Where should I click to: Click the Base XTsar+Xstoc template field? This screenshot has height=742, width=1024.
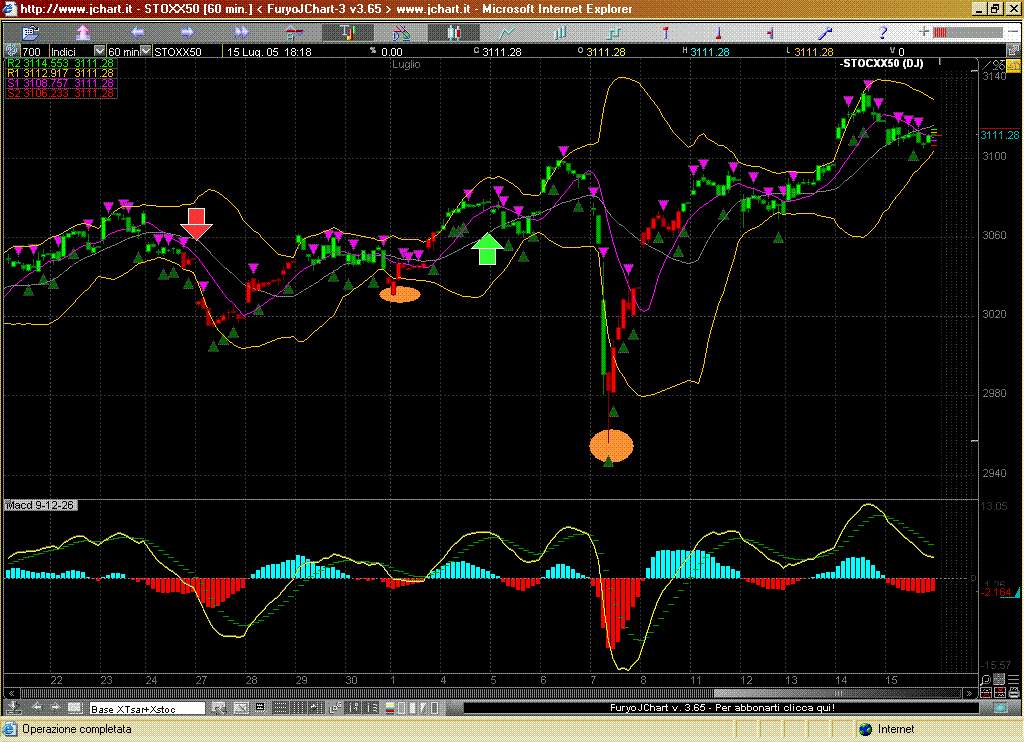click(147, 709)
